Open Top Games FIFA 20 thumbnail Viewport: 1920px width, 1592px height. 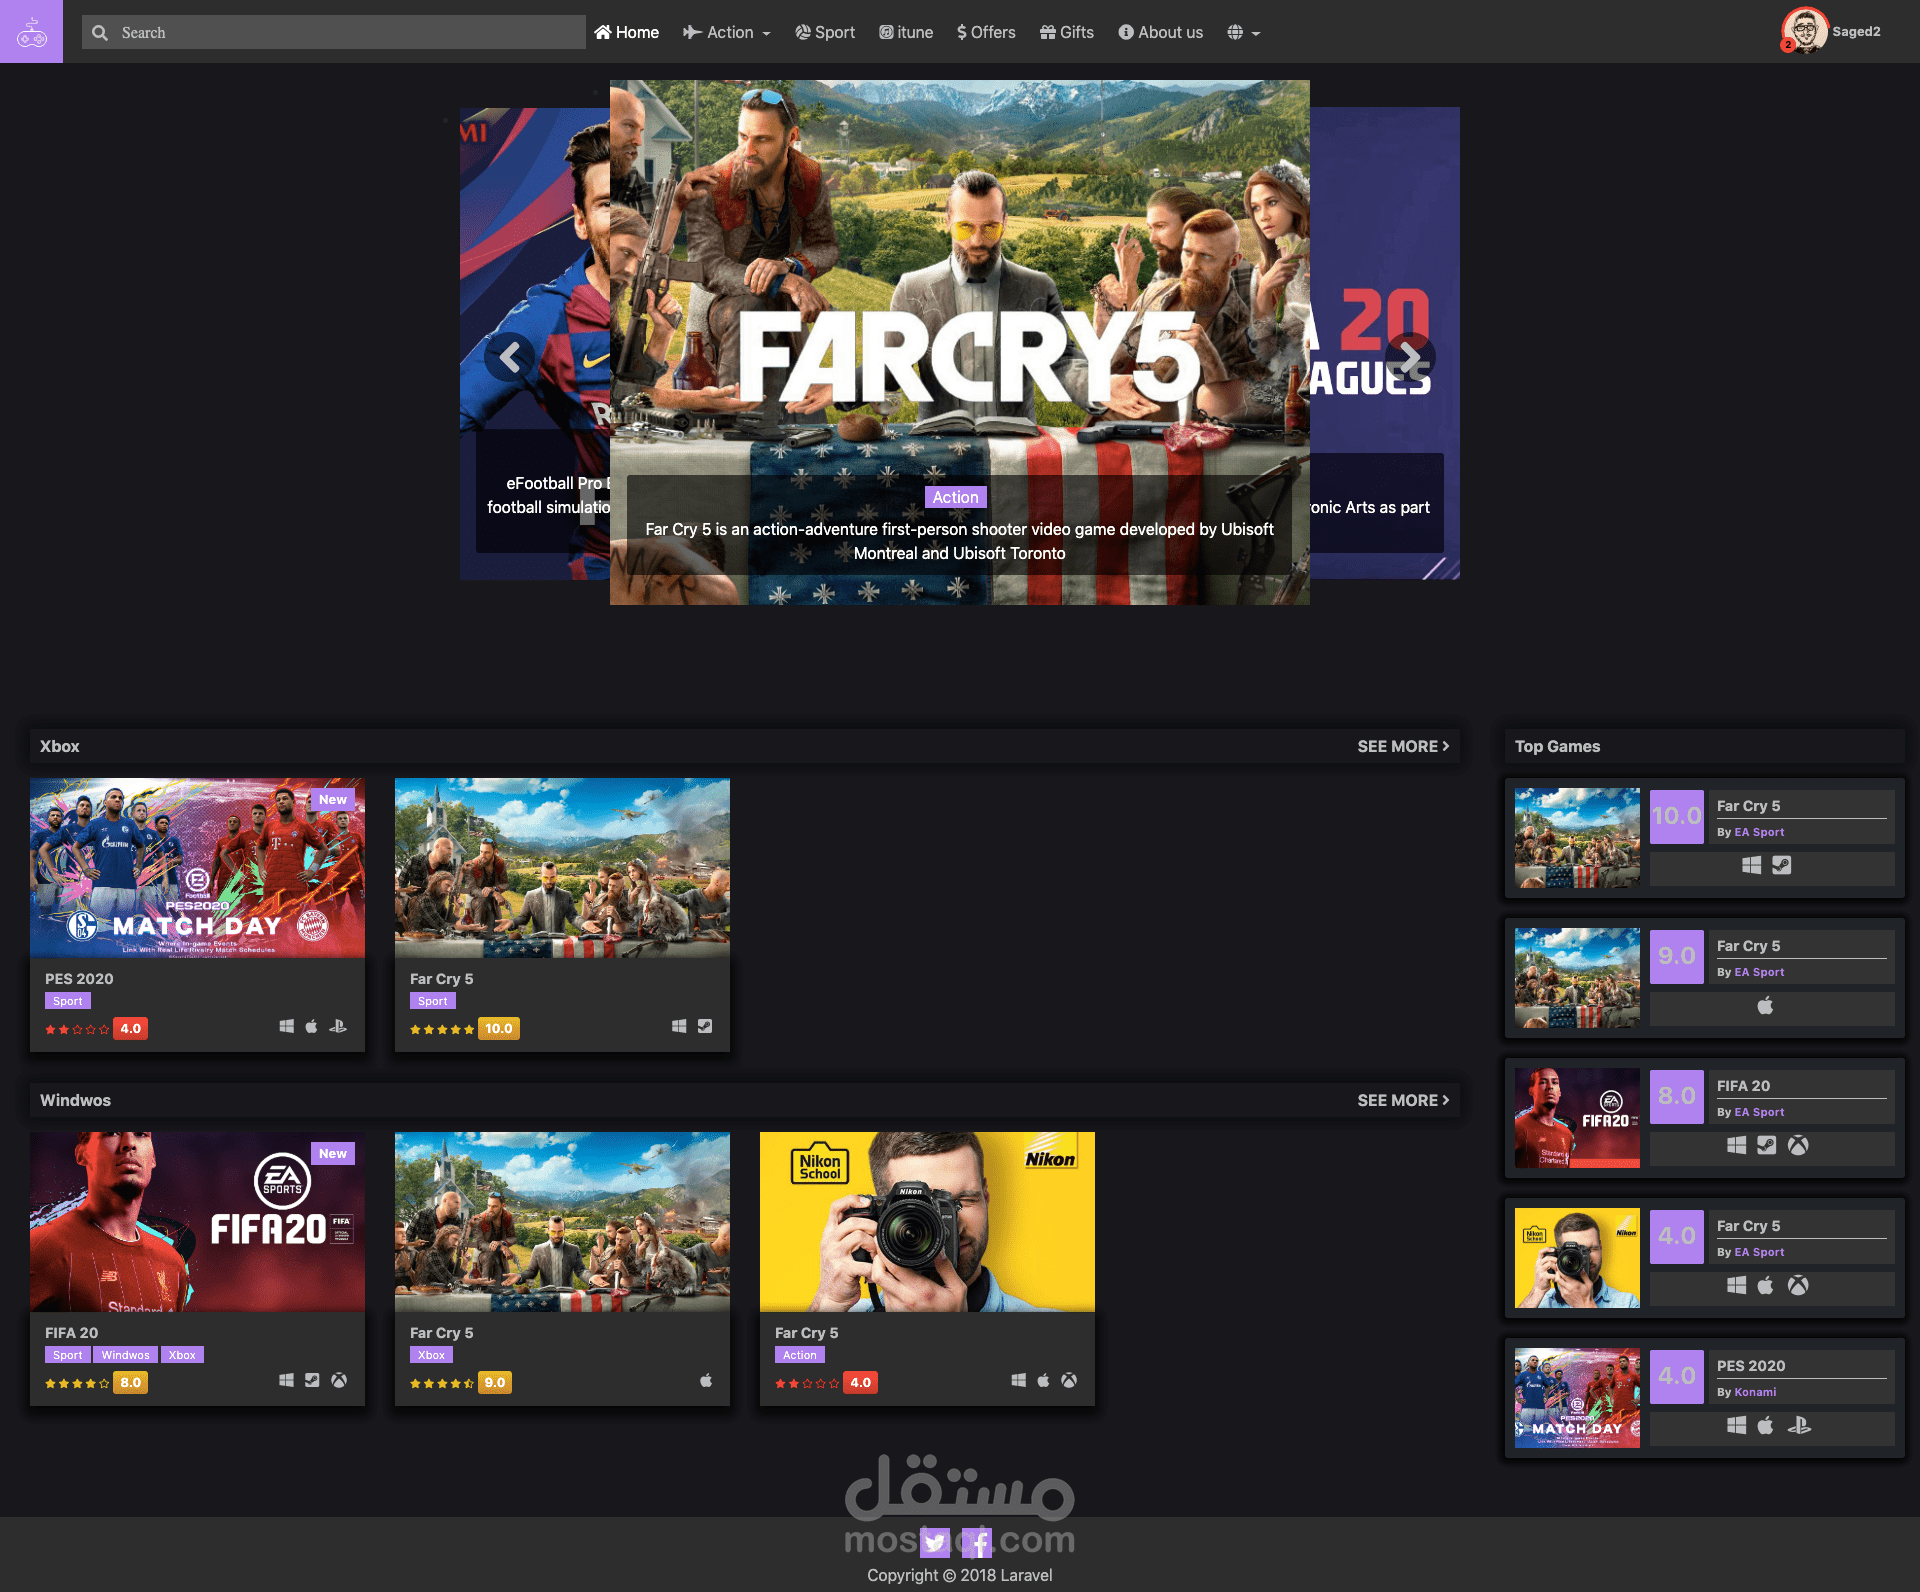(x=1577, y=1118)
